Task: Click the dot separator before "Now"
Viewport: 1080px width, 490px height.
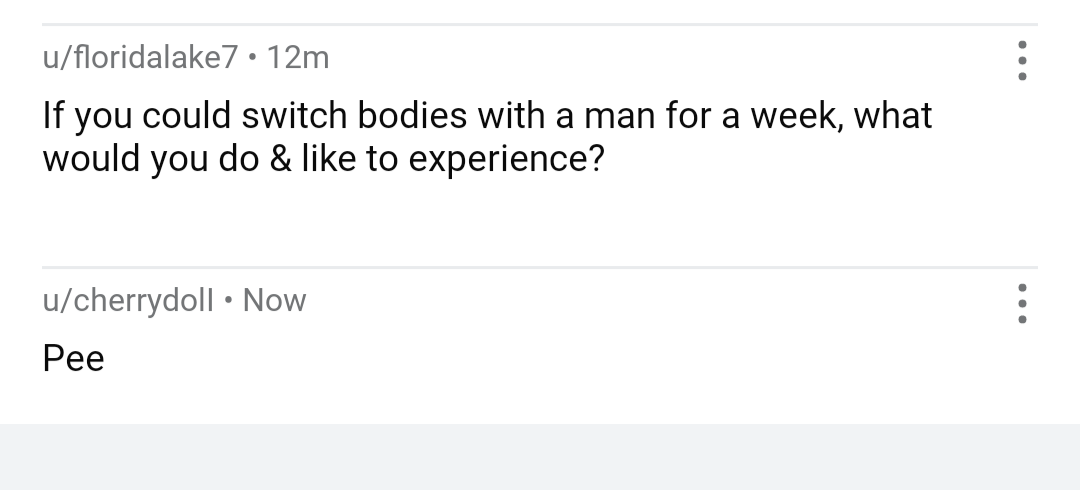Action: click(228, 300)
